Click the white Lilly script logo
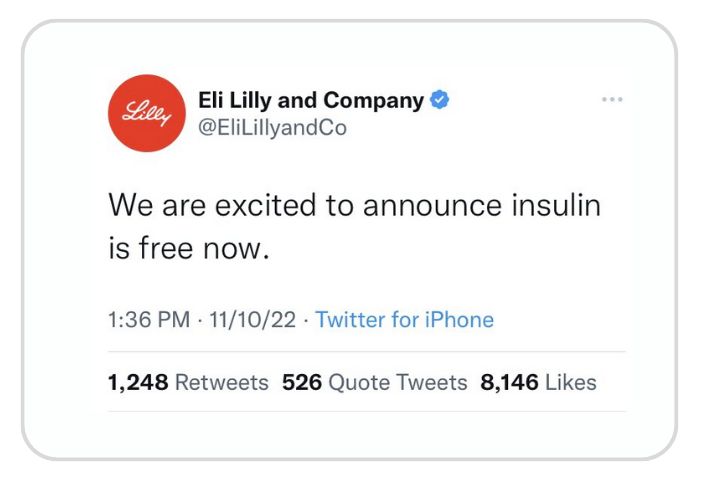Viewport: 702px width, 483px height. tap(147, 114)
